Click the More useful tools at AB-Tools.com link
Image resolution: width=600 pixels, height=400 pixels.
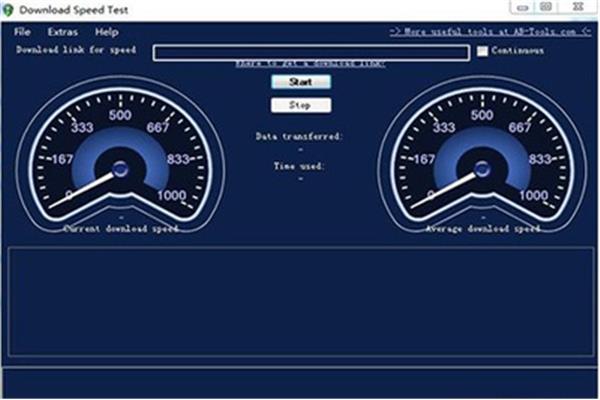(x=491, y=31)
